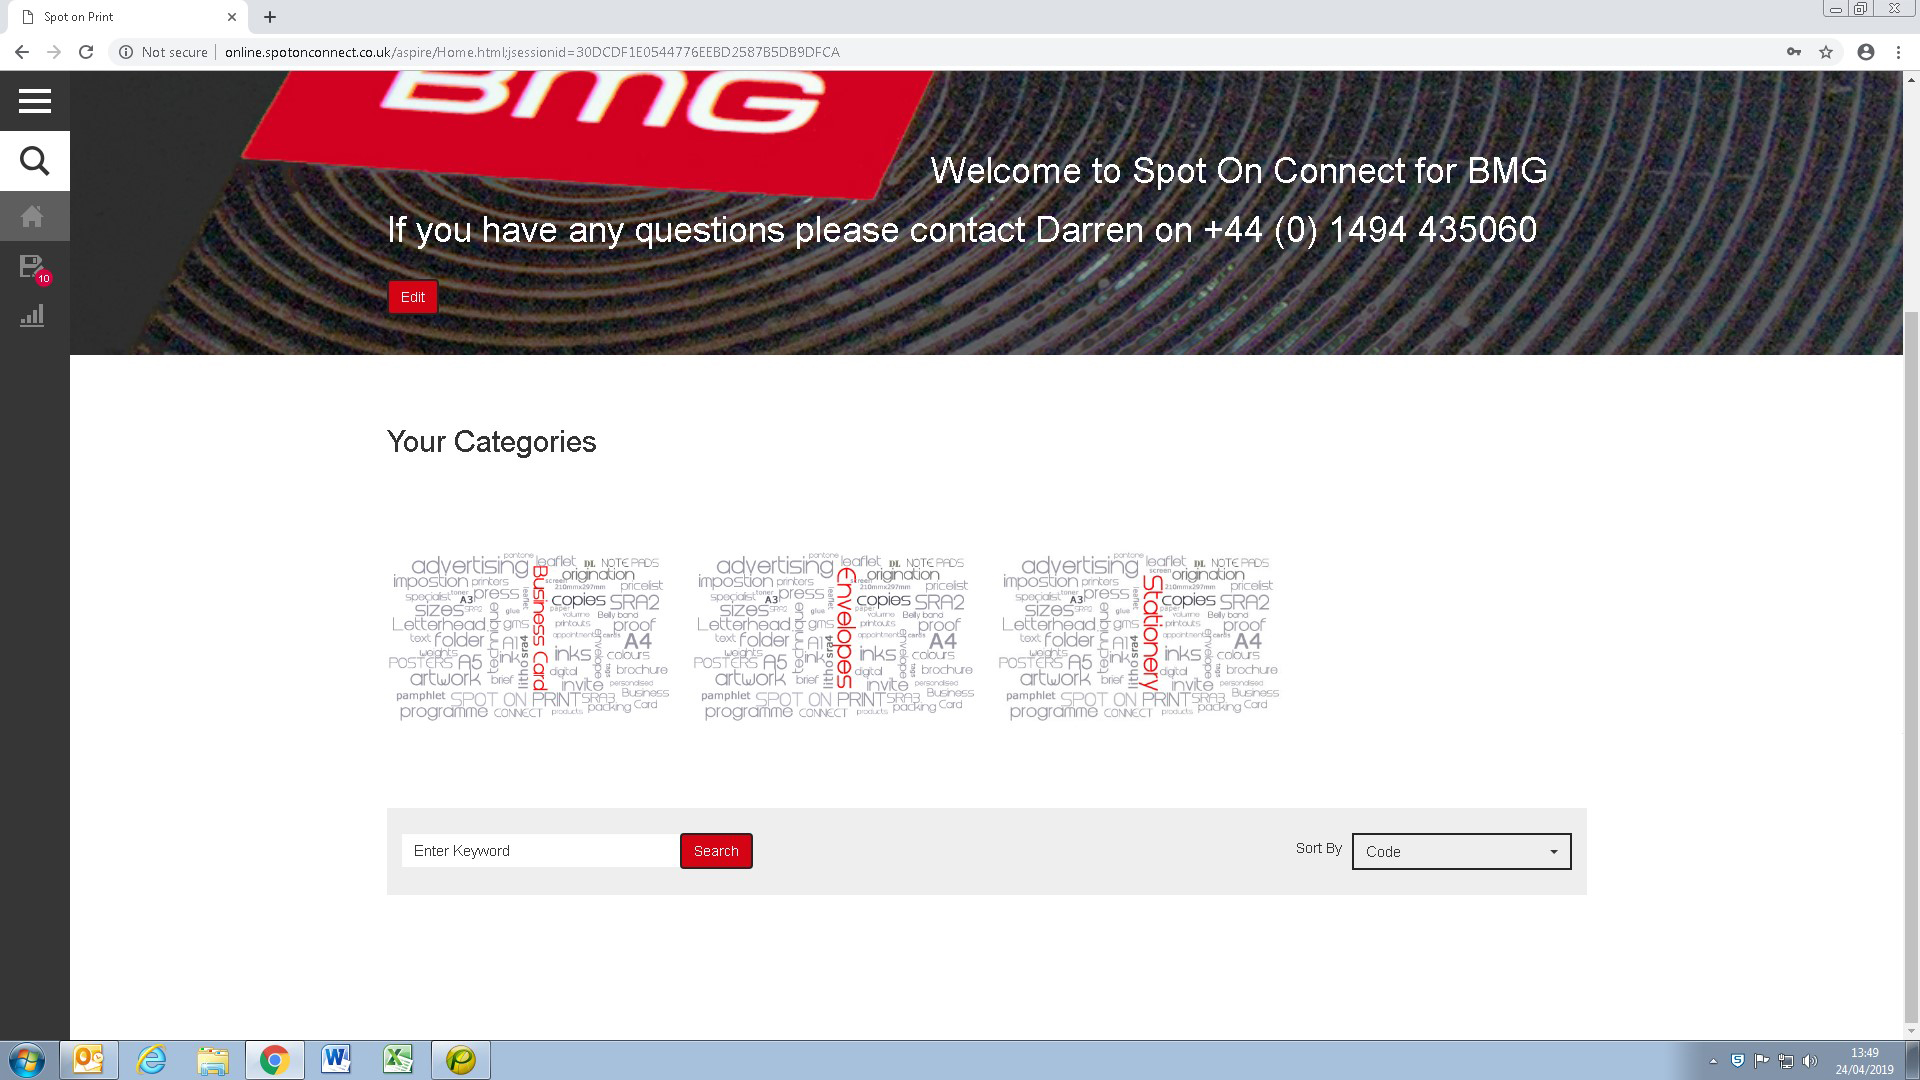
Task: Click the saved password key icon
Action: pos(1794,52)
